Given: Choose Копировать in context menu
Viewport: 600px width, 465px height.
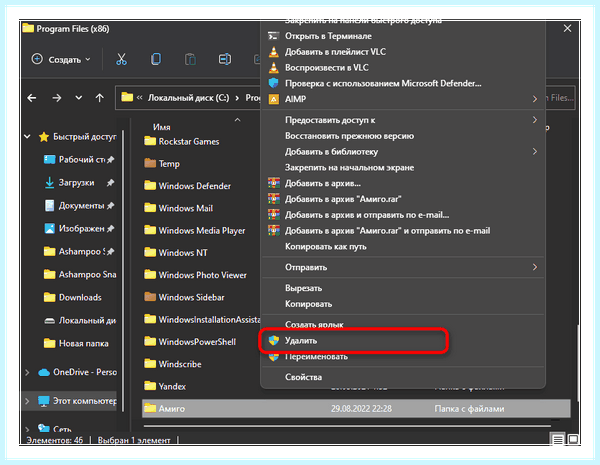Looking at the screenshot, I should [403, 304].
